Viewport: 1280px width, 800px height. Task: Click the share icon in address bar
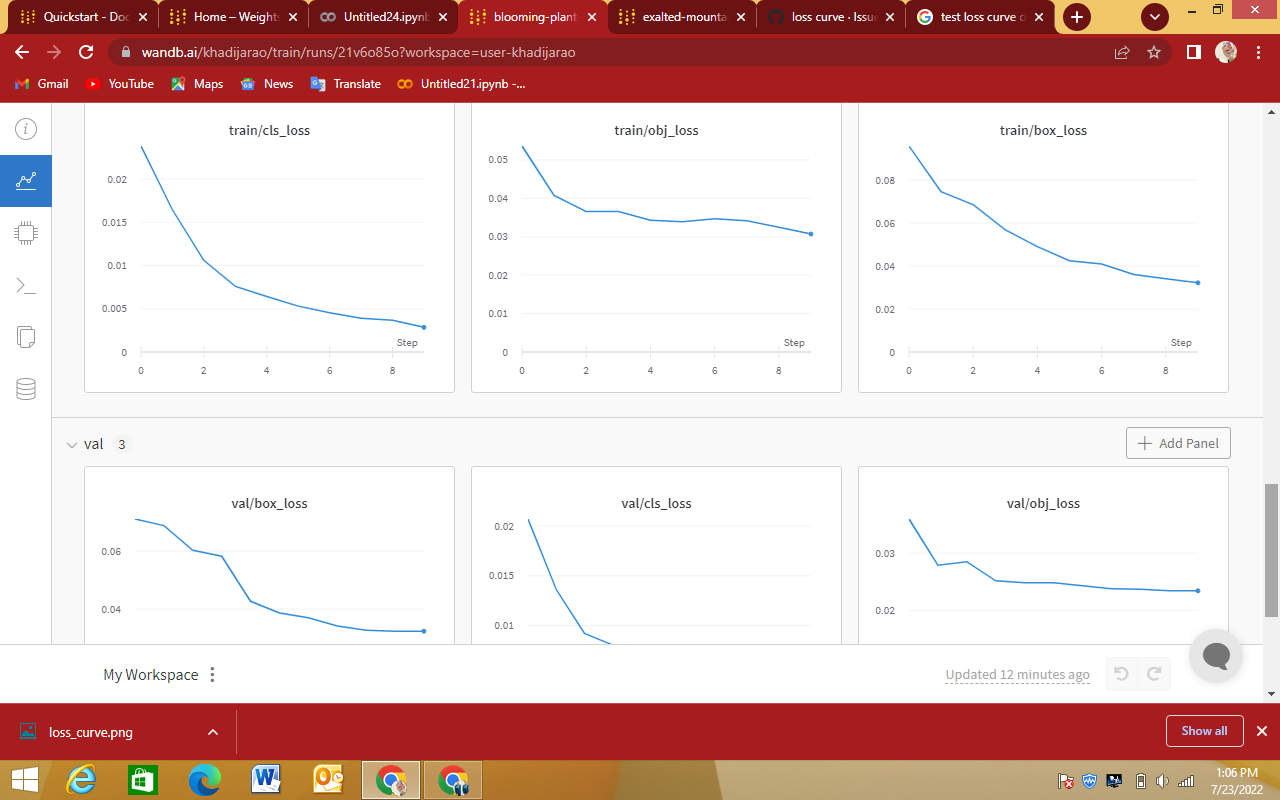coord(1122,52)
